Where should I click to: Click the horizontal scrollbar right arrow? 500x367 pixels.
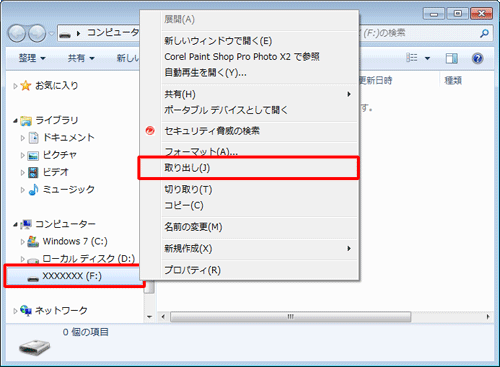pos(488,317)
